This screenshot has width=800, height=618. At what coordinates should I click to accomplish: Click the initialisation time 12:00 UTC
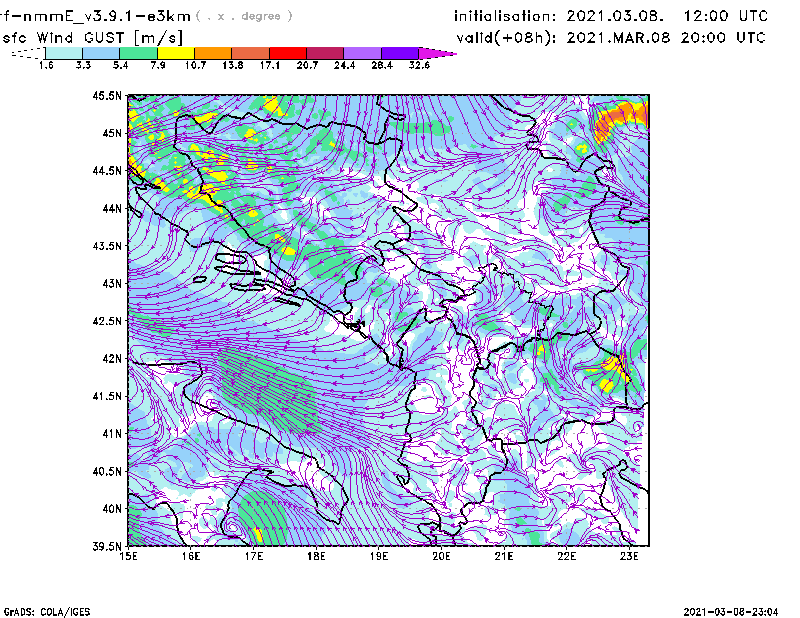tap(725, 16)
